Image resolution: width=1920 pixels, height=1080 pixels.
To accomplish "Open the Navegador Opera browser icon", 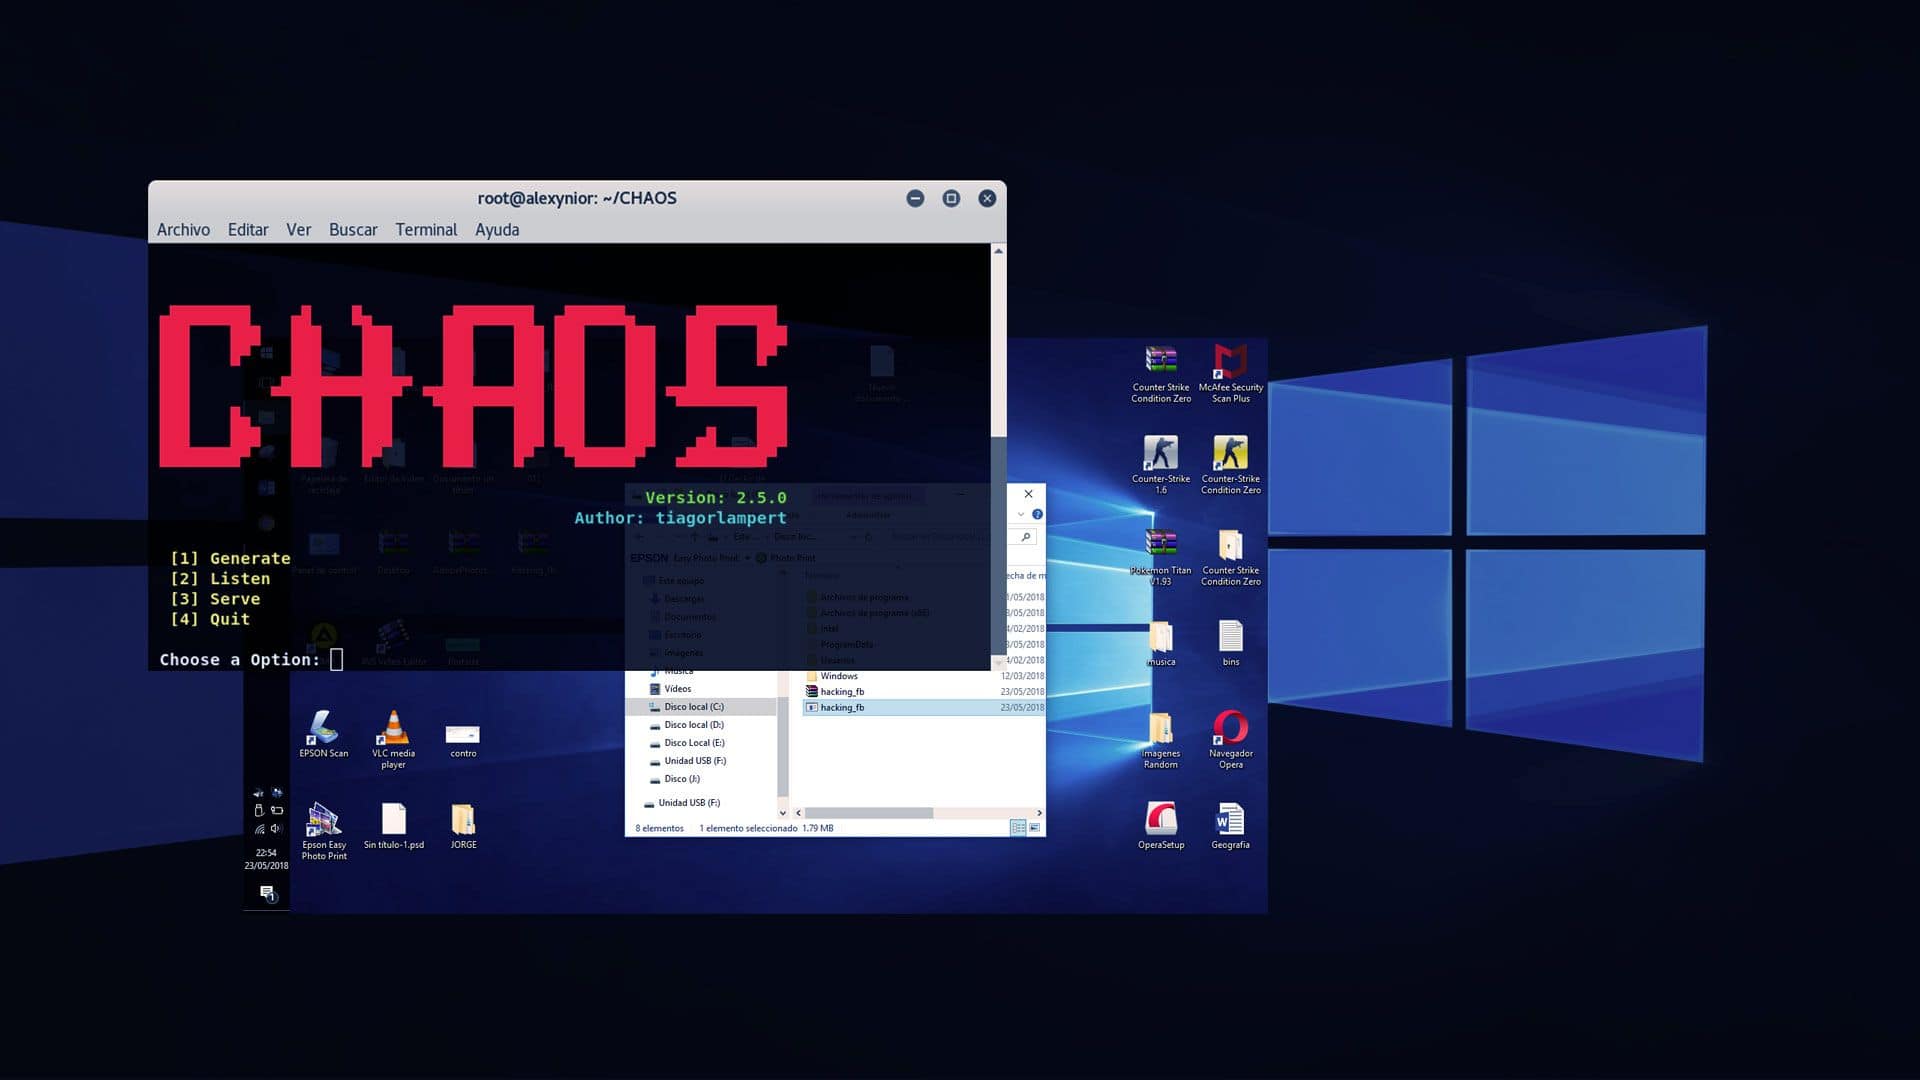I will (1230, 725).
